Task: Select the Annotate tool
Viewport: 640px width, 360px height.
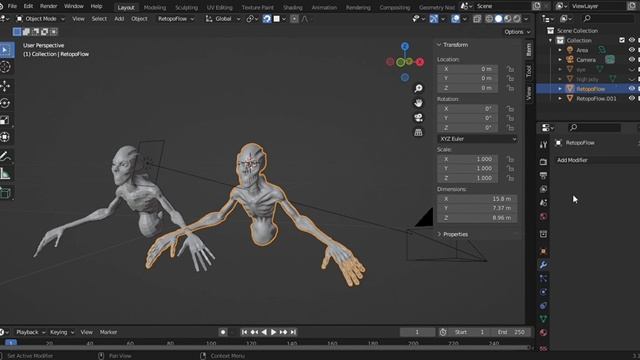Action: pyautogui.click(x=5, y=156)
